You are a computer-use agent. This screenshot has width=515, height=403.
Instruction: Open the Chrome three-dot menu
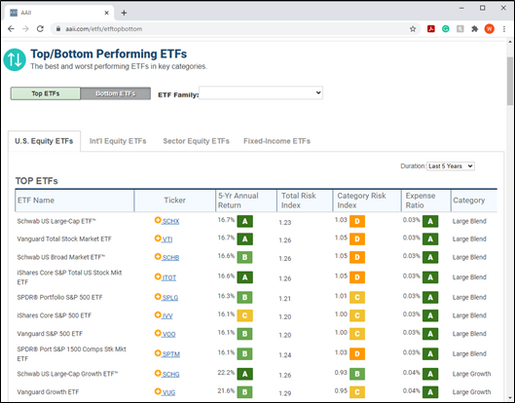504,29
